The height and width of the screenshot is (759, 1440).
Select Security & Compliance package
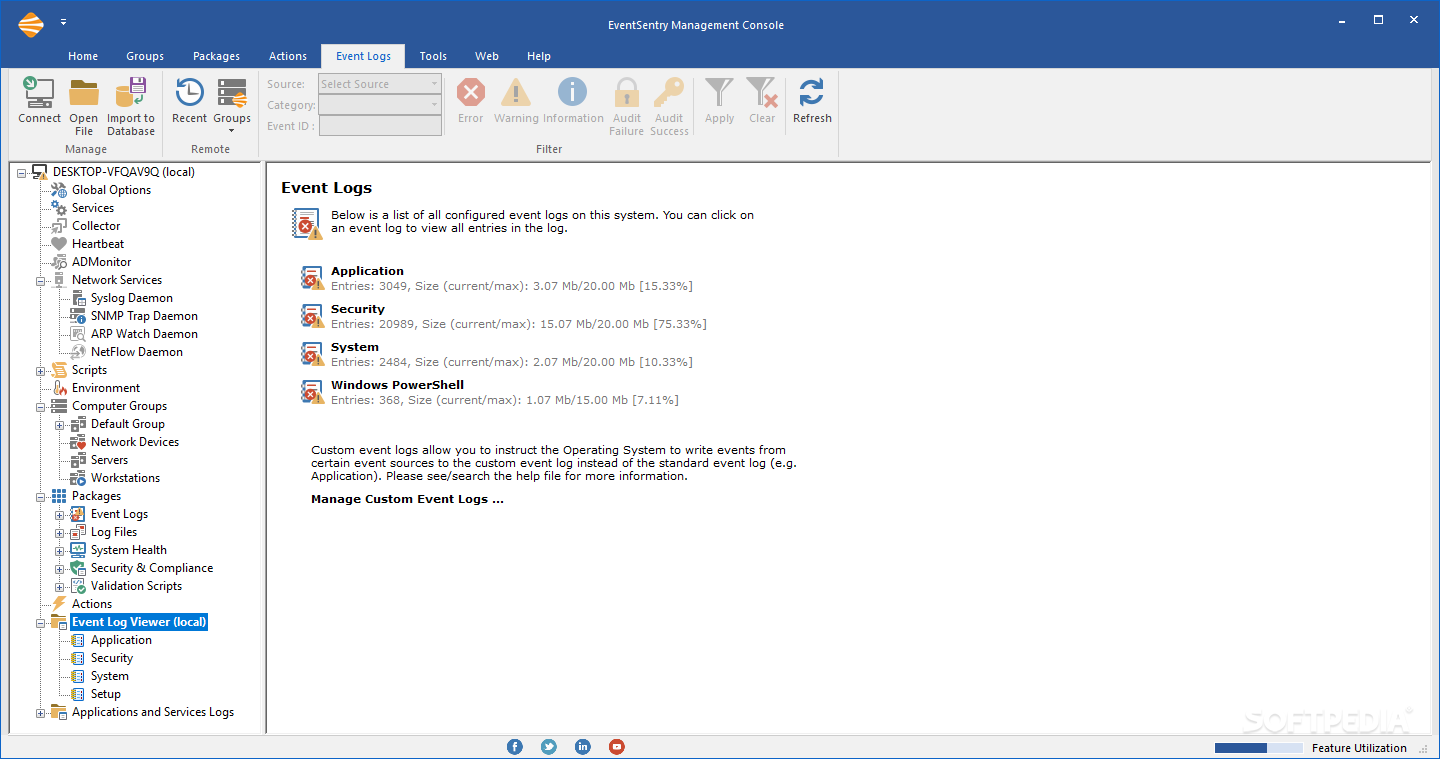152,568
